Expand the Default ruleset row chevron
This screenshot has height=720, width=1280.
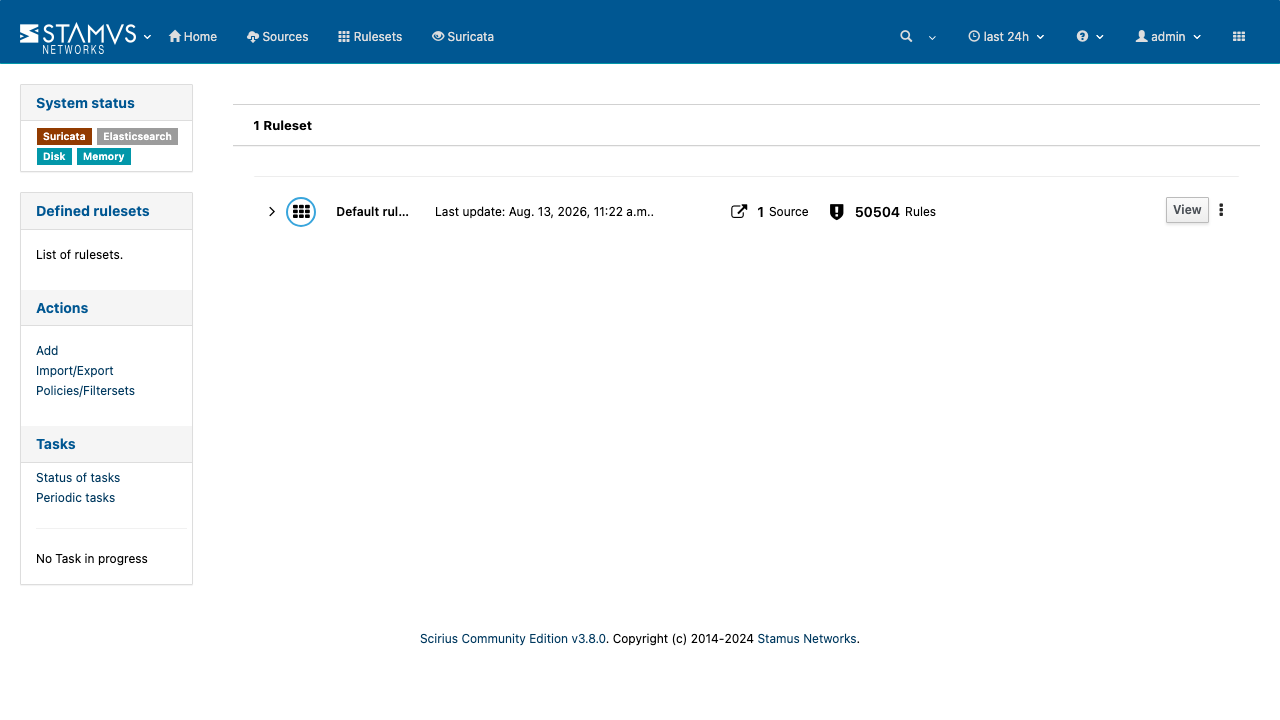click(271, 212)
